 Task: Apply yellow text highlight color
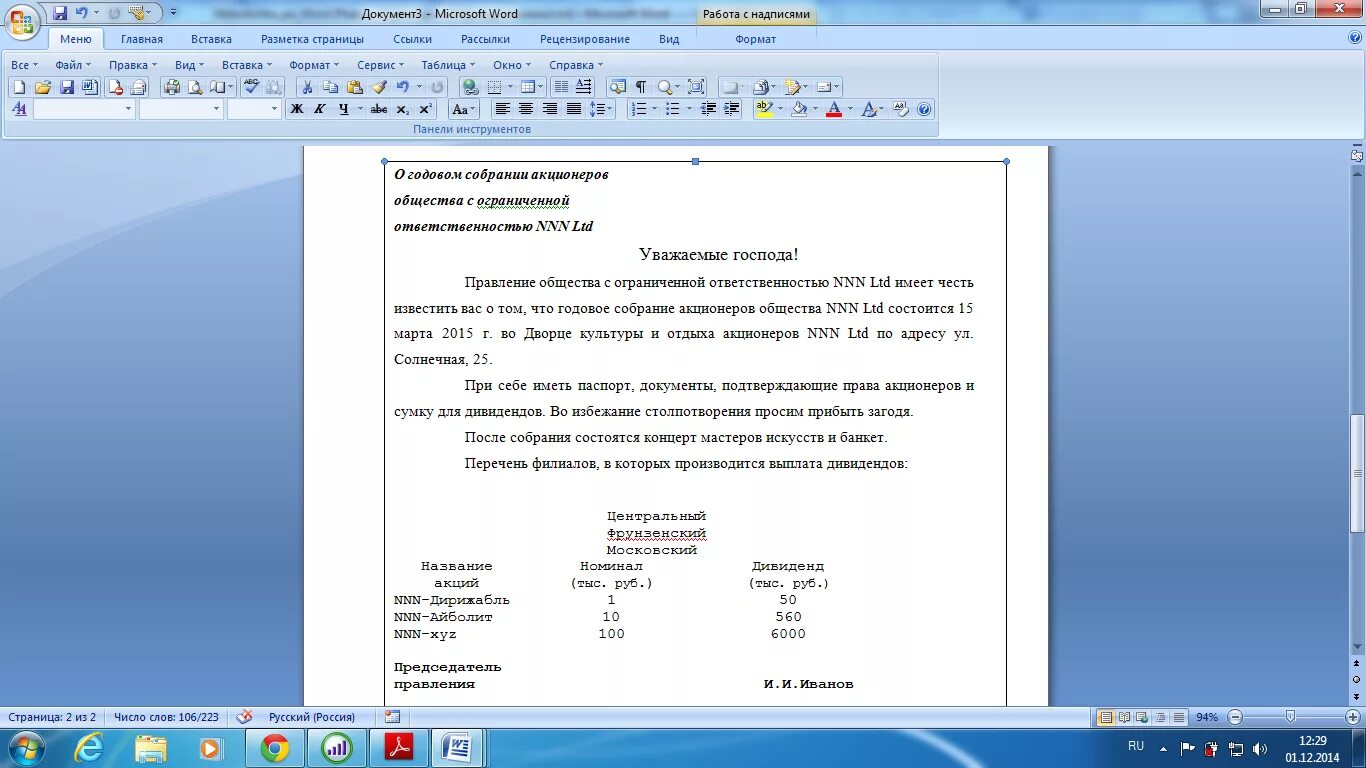click(764, 109)
